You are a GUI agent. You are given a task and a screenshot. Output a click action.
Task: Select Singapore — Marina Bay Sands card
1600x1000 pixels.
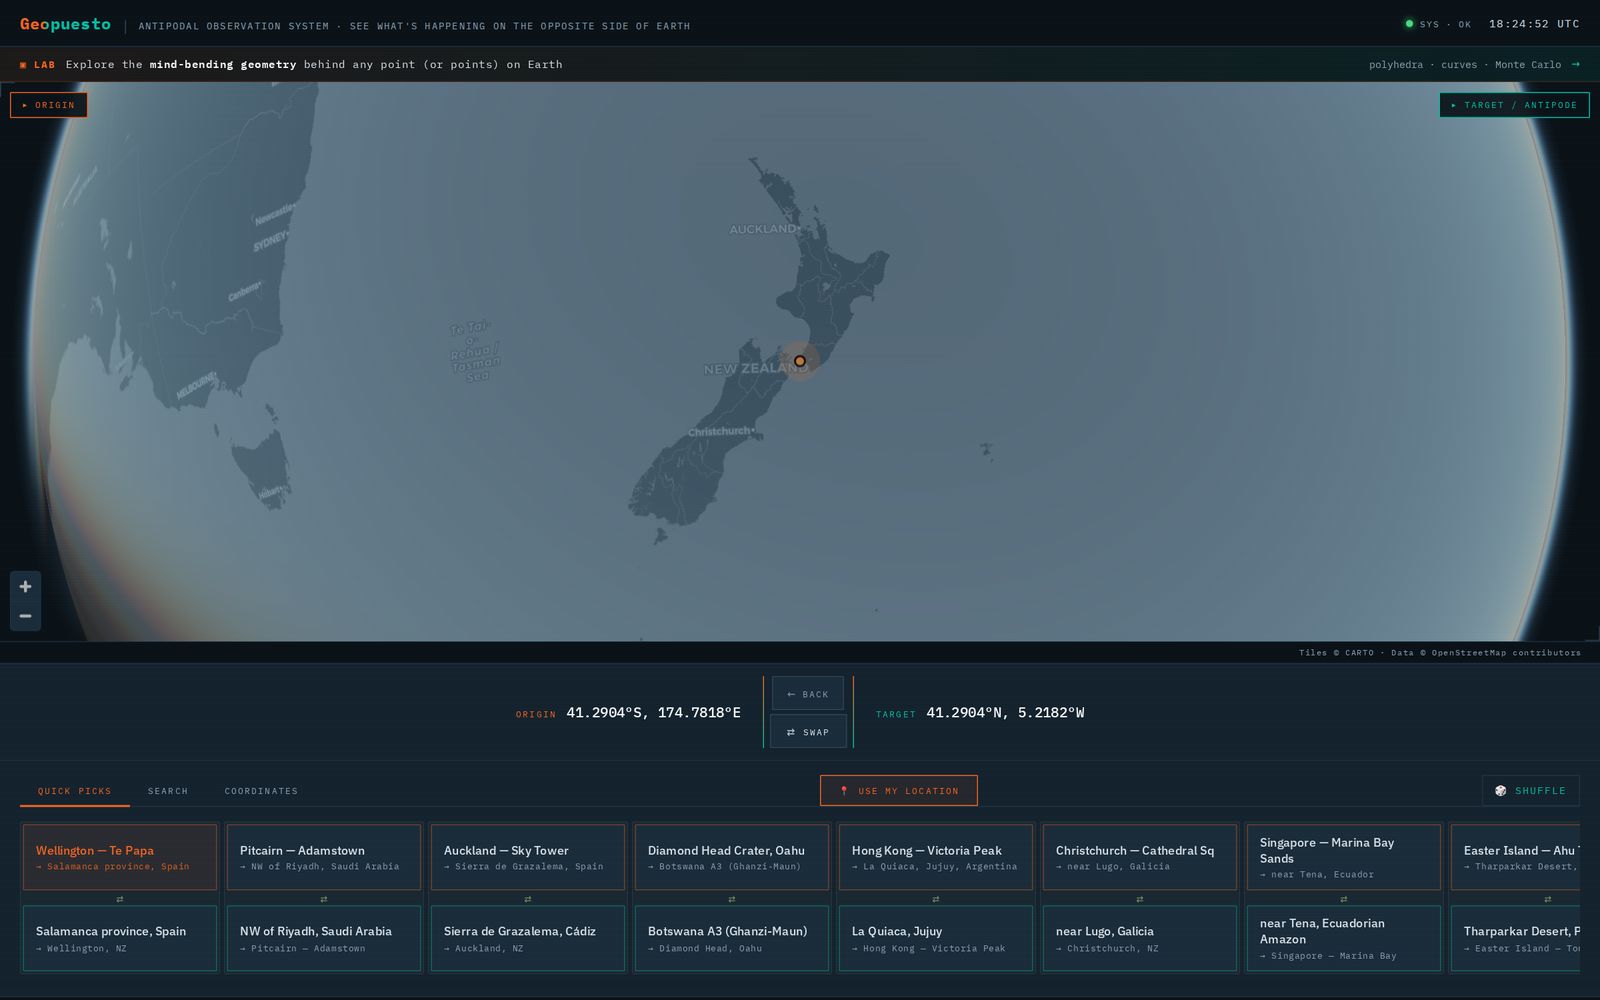[x=1344, y=857]
